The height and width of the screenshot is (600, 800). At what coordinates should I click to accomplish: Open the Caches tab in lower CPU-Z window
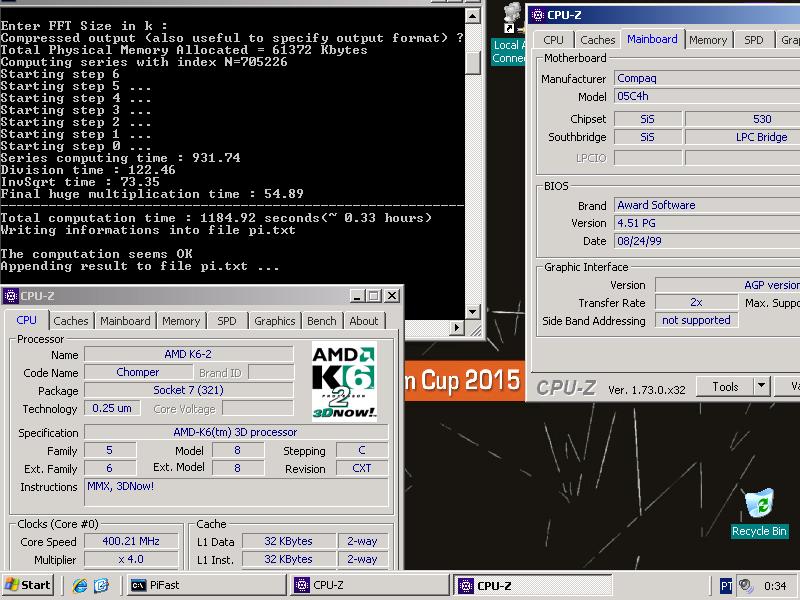(x=71, y=321)
